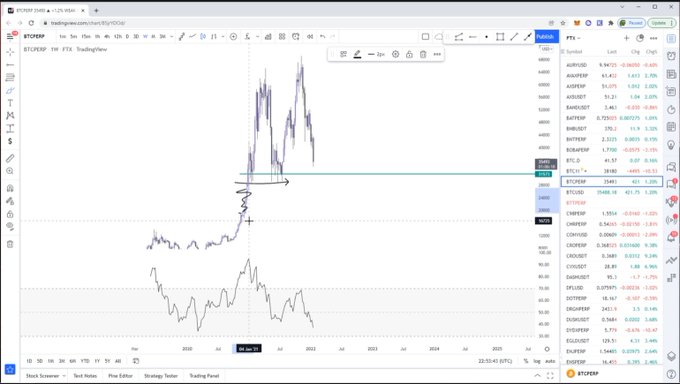Image resolution: width=680 pixels, height=384 pixels.
Task: Lock the selected drawing via the floating toolbar
Action: [409, 54]
